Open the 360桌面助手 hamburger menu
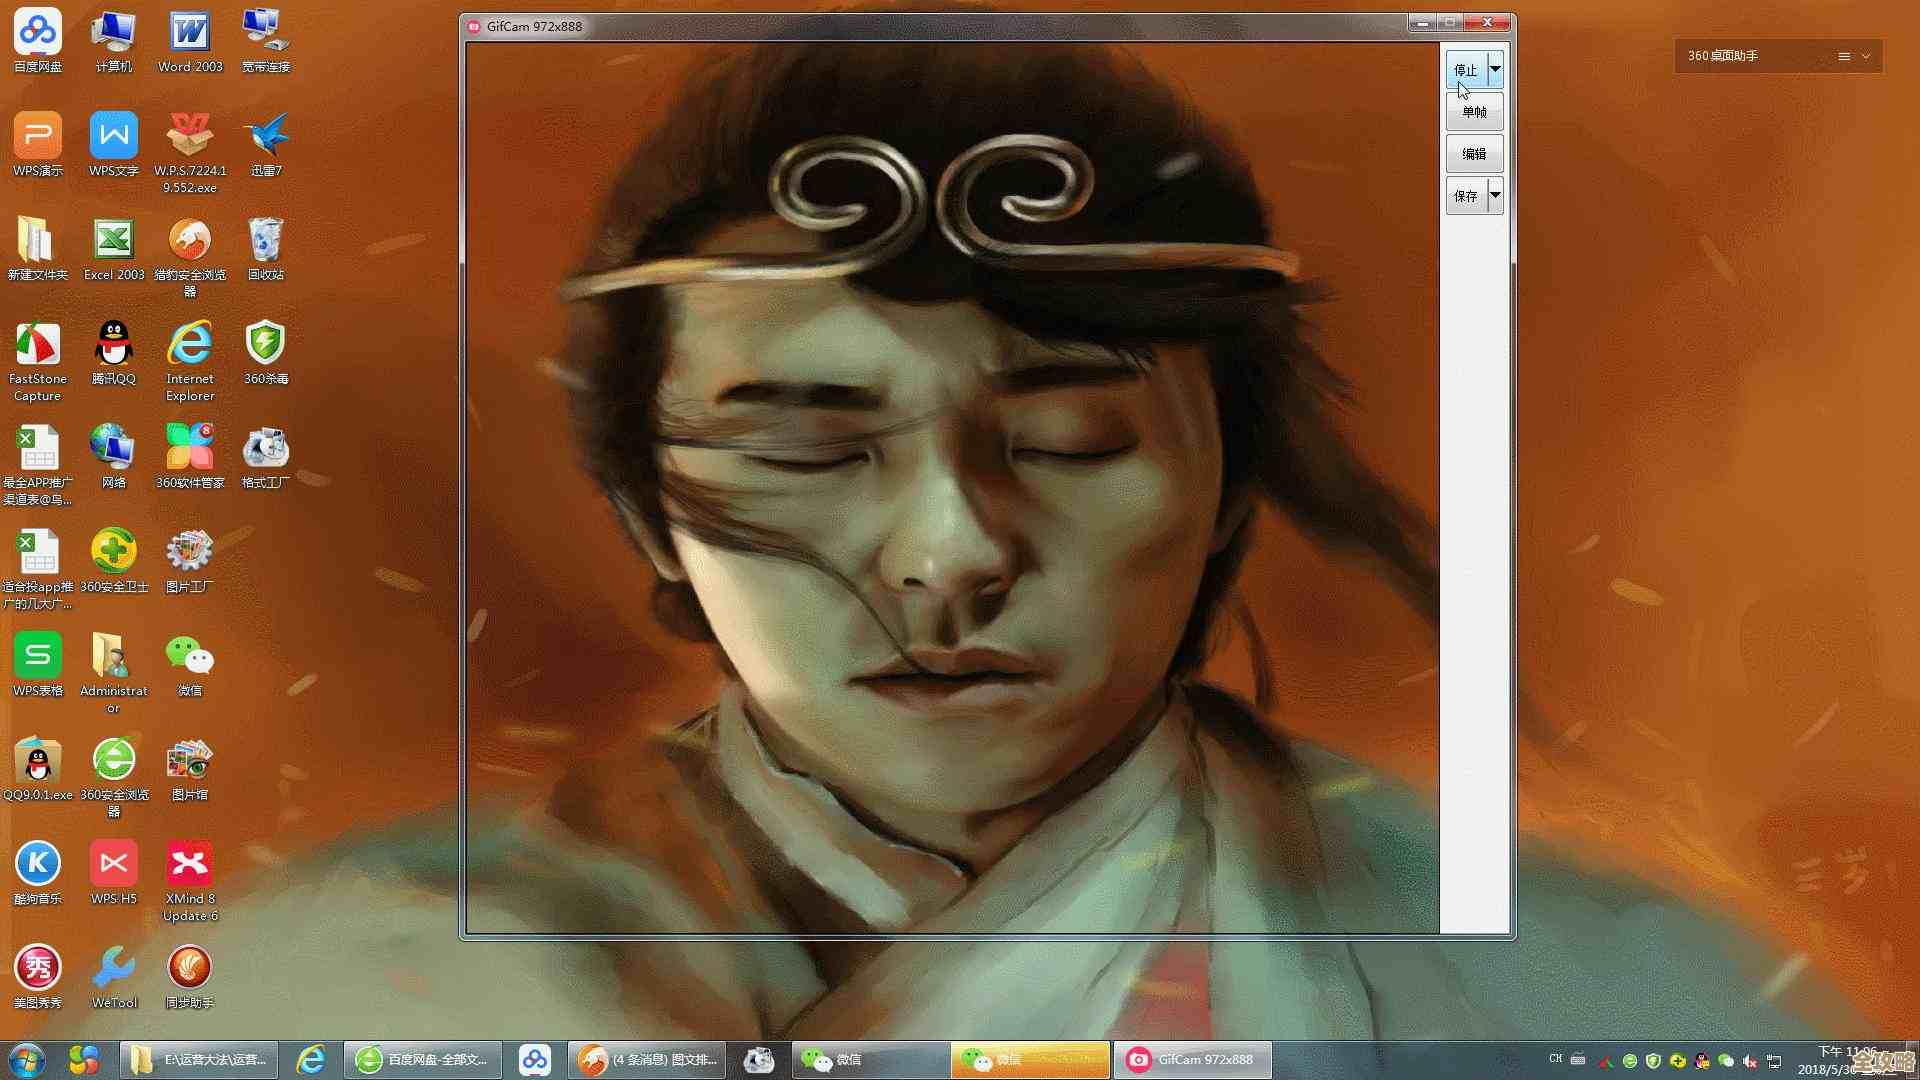This screenshot has height=1080, width=1920. (x=1844, y=56)
